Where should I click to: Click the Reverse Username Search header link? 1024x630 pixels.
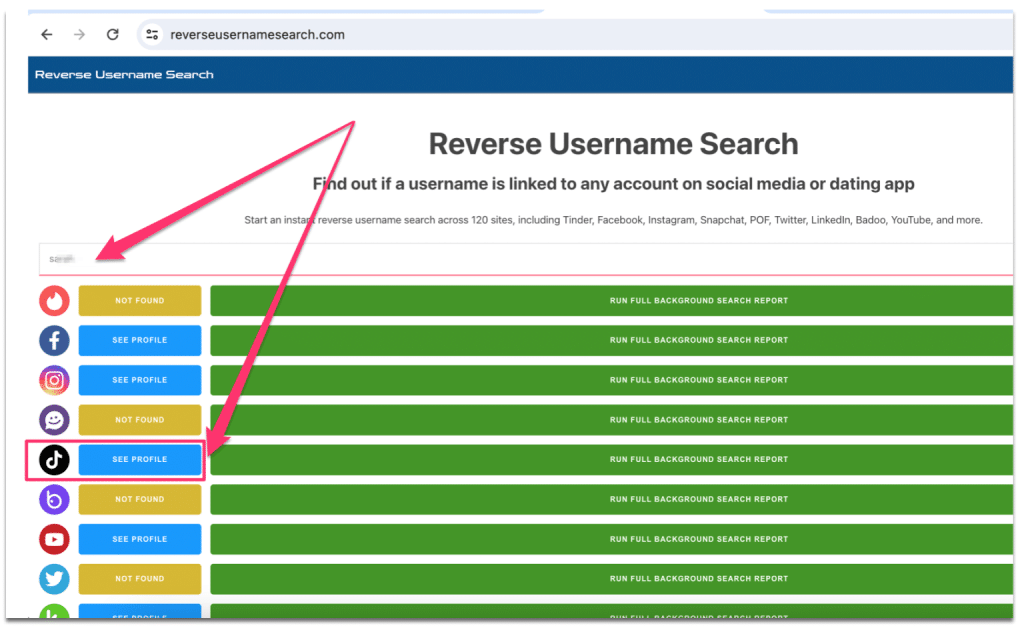[124, 75]
